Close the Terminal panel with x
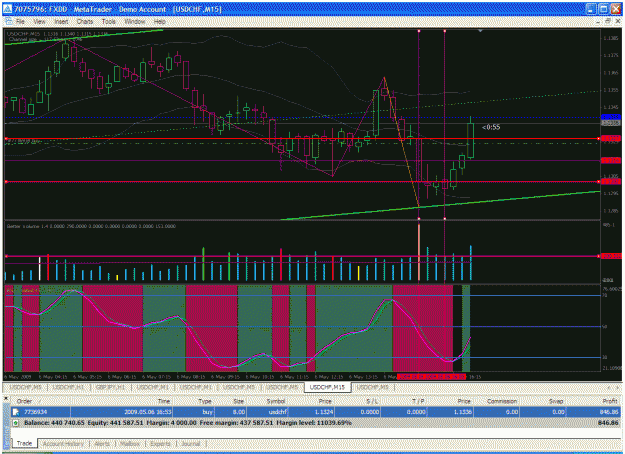This screenshot has height=454, width=625. point(6,398)
